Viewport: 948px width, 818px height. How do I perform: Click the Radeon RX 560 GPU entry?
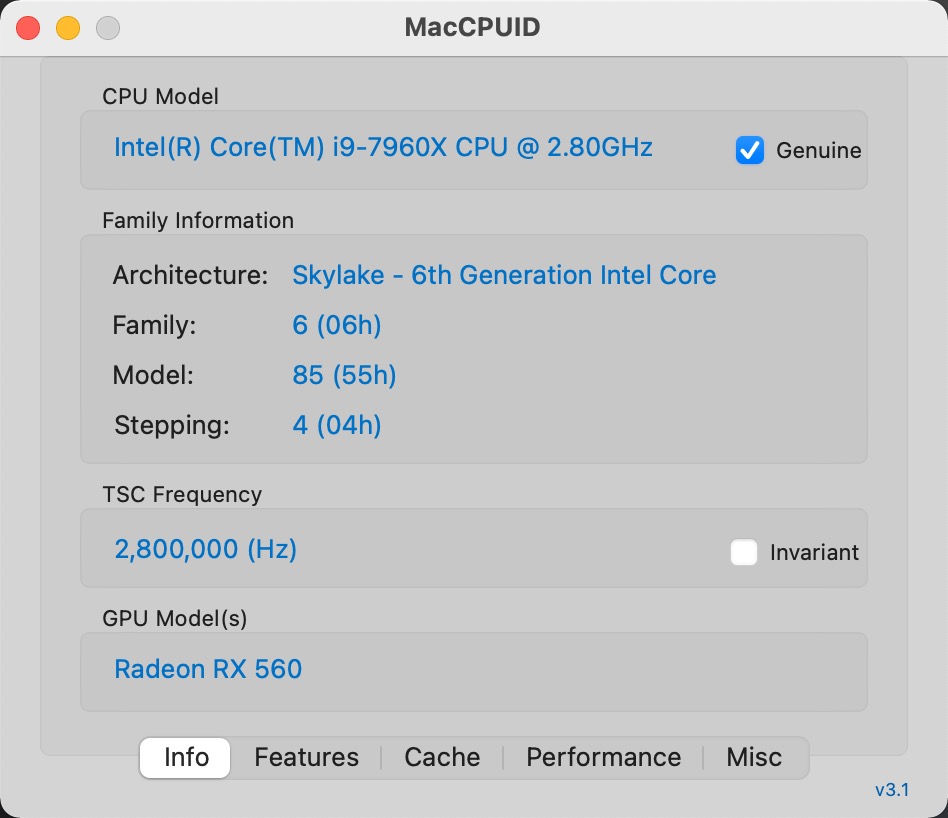click(x=208, y=669)
